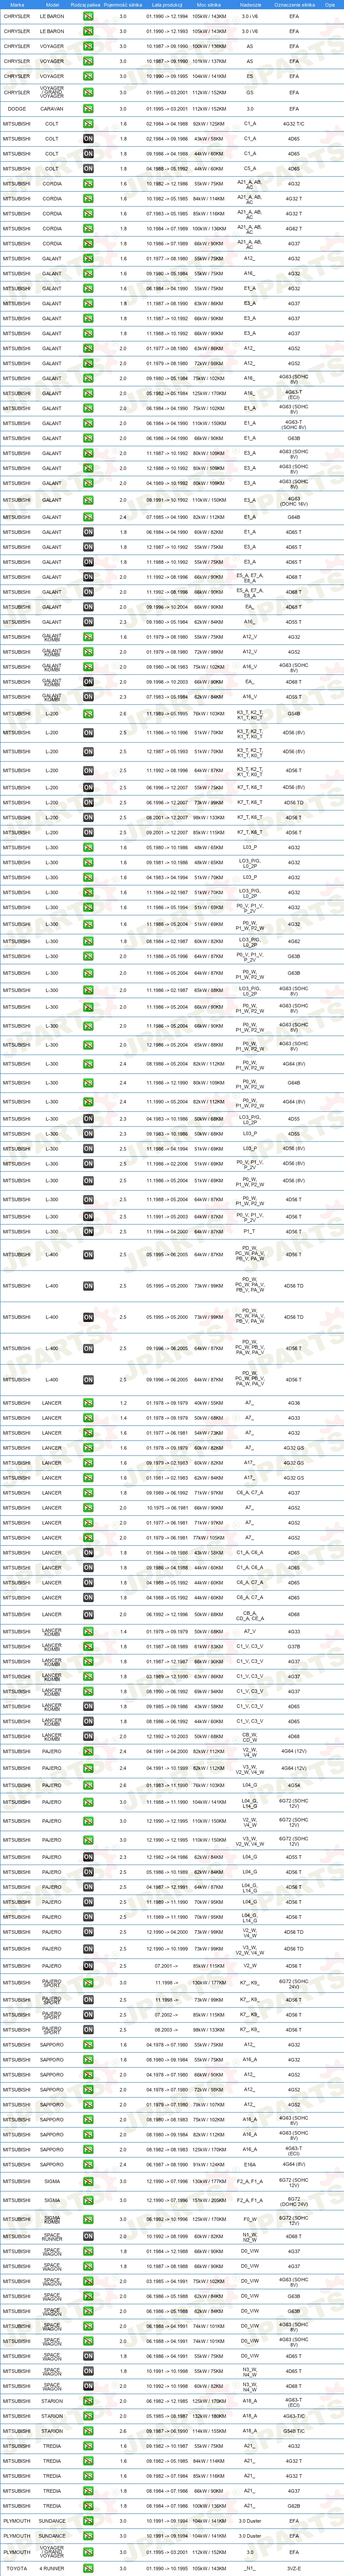The image size is (344, 2576).
Task: Click the Moc silnika column header
Action: tap(209, 4)
